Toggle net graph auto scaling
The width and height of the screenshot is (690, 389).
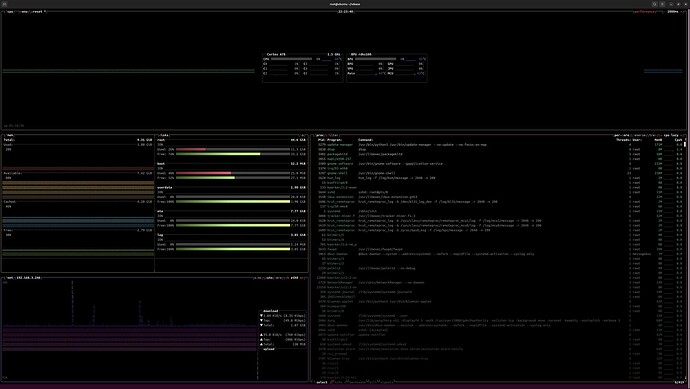pos(268,278)
